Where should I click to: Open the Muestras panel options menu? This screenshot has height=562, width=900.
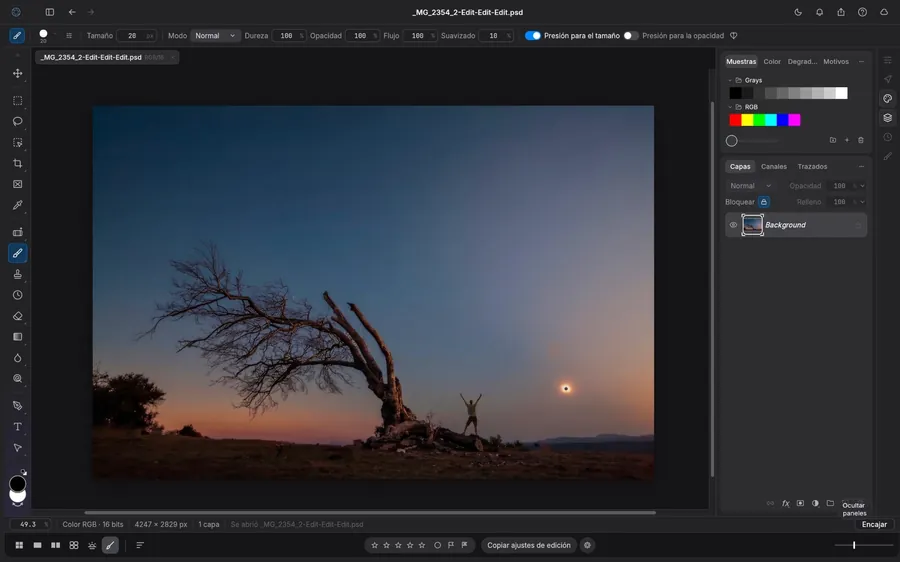[x=861, y=61]
